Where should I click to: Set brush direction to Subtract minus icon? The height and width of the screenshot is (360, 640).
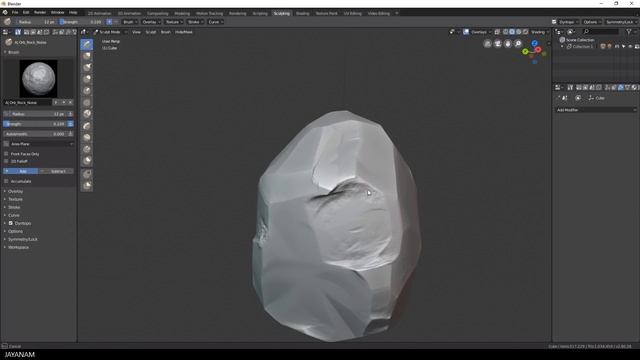116,22
